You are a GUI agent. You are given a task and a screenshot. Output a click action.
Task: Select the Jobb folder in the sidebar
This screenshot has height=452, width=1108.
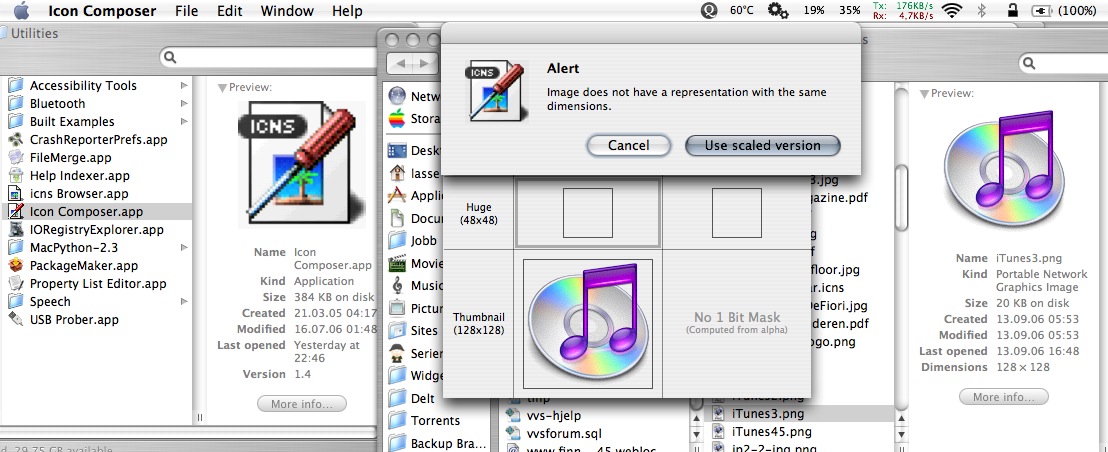(x=414, y=240)
